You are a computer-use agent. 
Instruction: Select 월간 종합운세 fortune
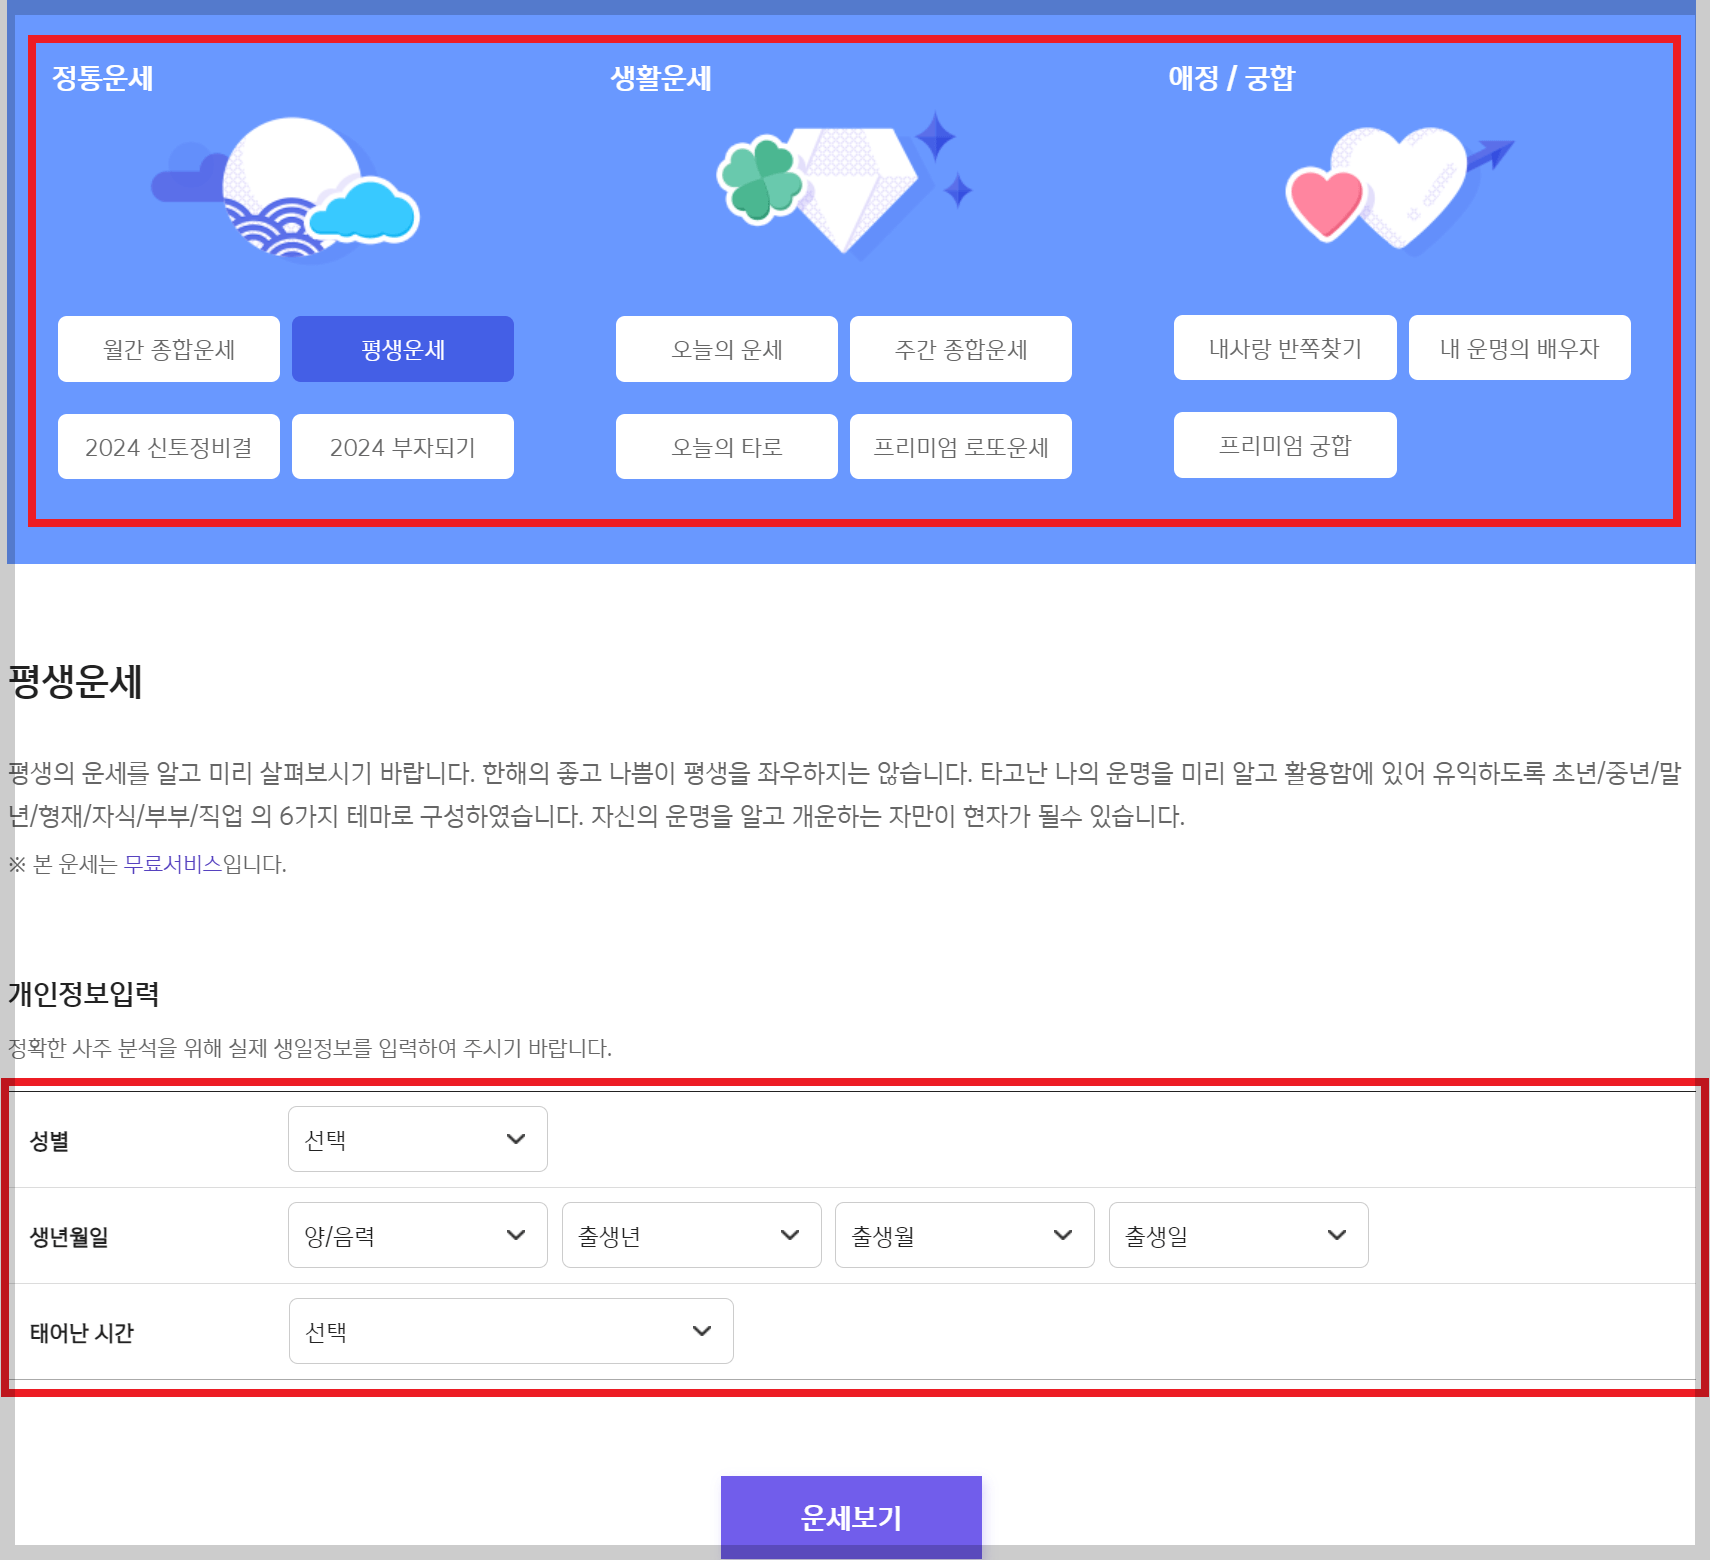[x=168, y=349]
